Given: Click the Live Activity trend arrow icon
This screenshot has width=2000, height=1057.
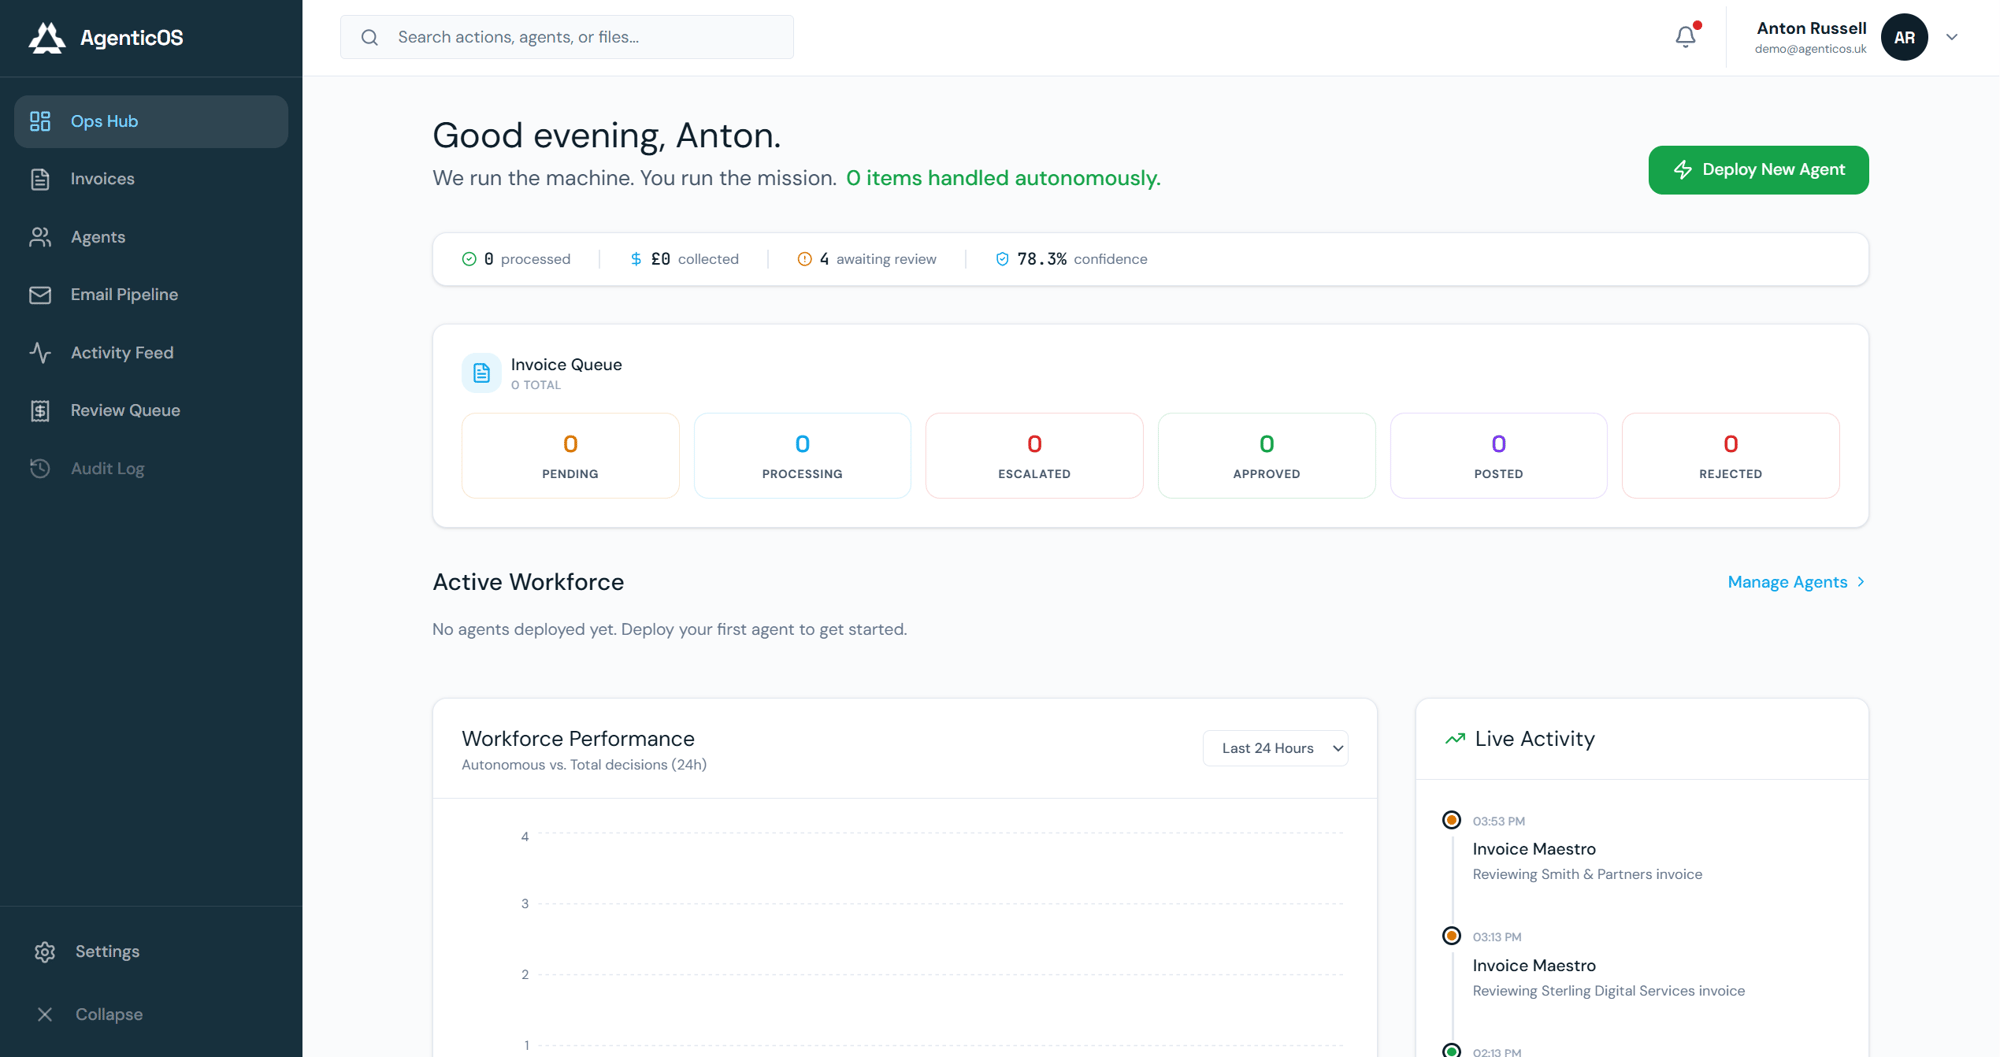Looking at the screenshot, I should tap(1455, 739).
